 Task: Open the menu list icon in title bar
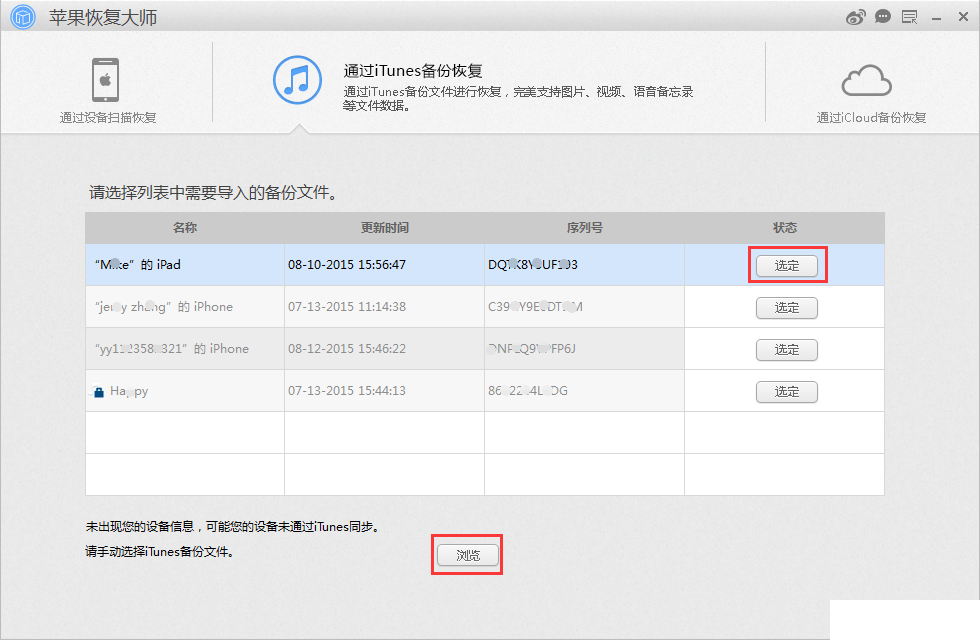pos(909,18)
